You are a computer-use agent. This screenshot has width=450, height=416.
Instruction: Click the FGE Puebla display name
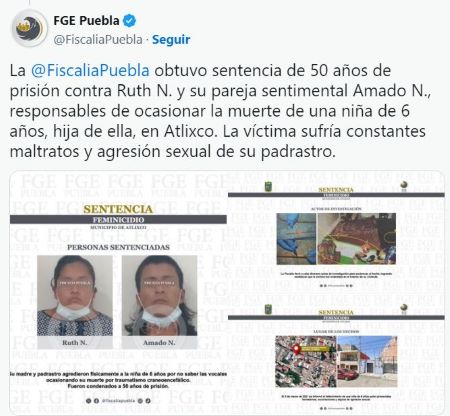point(86,21)
